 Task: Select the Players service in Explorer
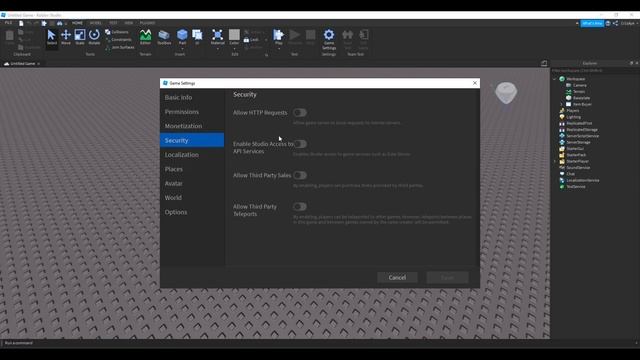tap(569, 111)
